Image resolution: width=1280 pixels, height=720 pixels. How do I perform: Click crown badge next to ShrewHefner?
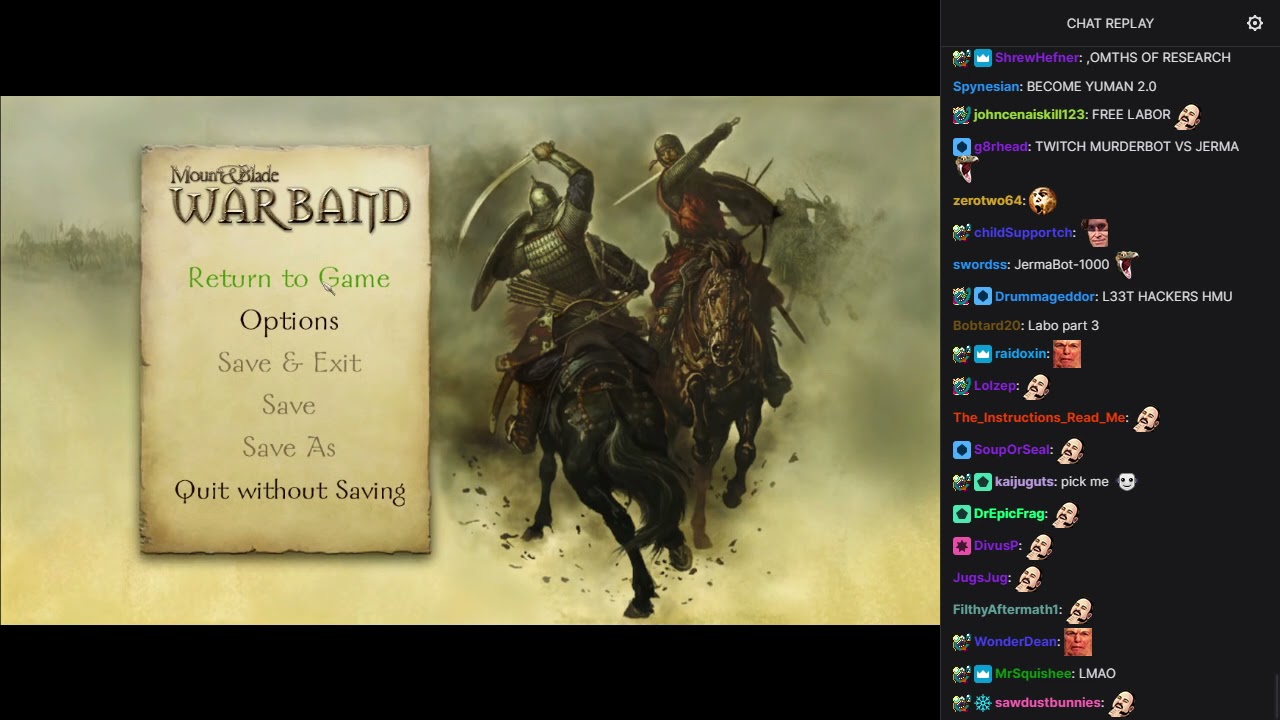tap(983, 58)
